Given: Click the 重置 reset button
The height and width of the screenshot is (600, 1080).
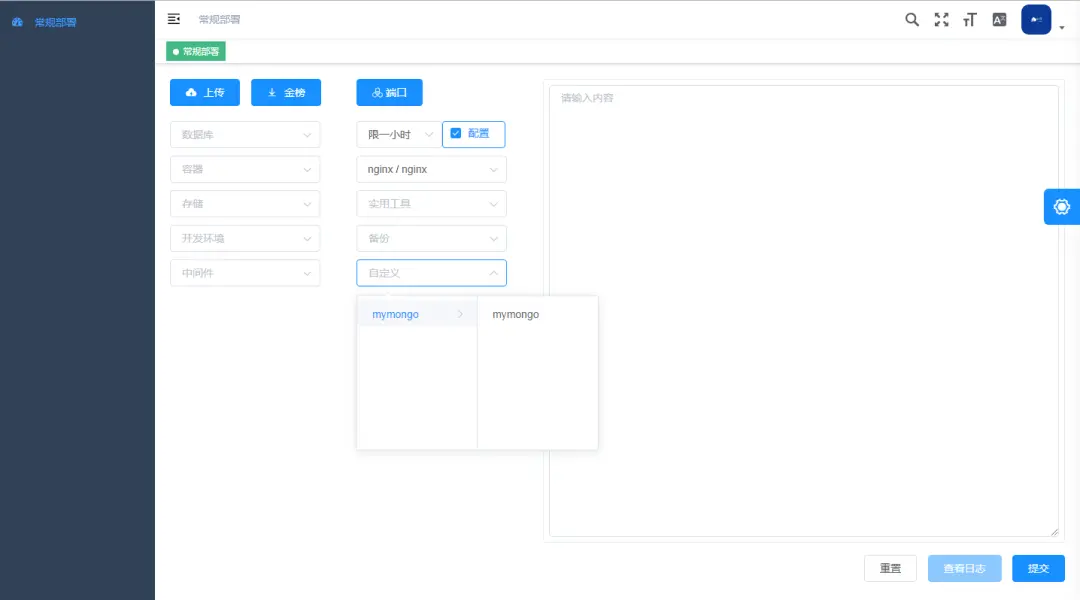Looking at the screenshot, I should pos(890,568).
